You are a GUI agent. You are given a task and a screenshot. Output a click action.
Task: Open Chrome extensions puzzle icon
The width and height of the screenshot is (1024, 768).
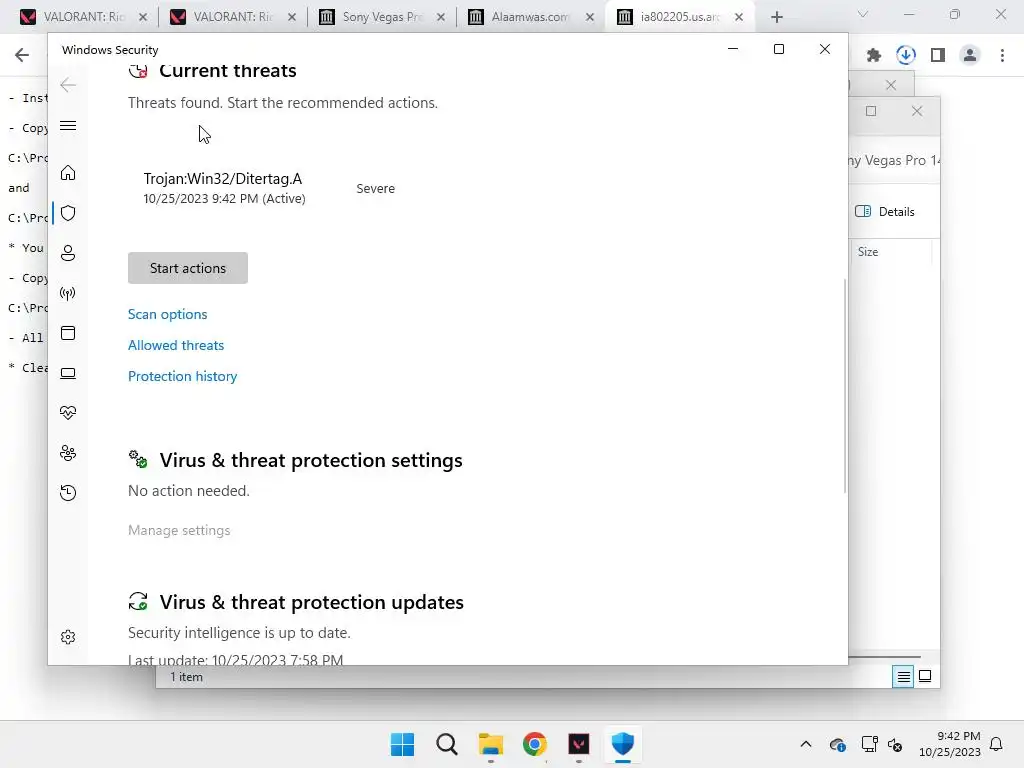point(874,56)
